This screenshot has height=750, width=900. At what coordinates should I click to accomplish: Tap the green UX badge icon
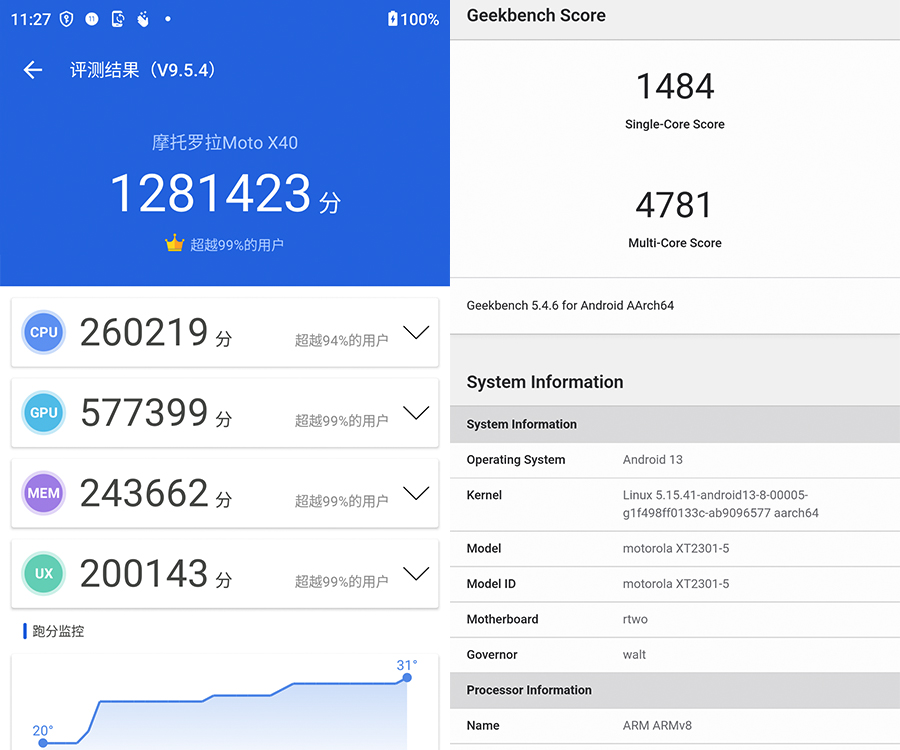pyautogui.click(x=44, y=573)
